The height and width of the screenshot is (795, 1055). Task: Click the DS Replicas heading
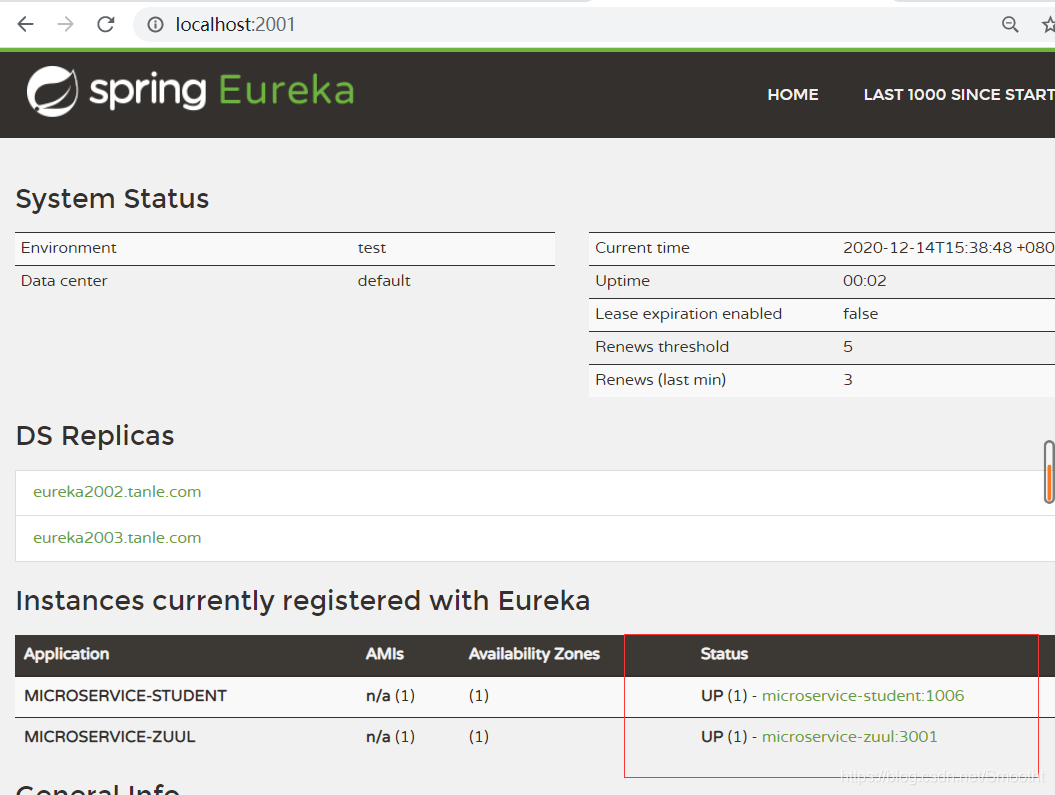(x=95, y=436)
